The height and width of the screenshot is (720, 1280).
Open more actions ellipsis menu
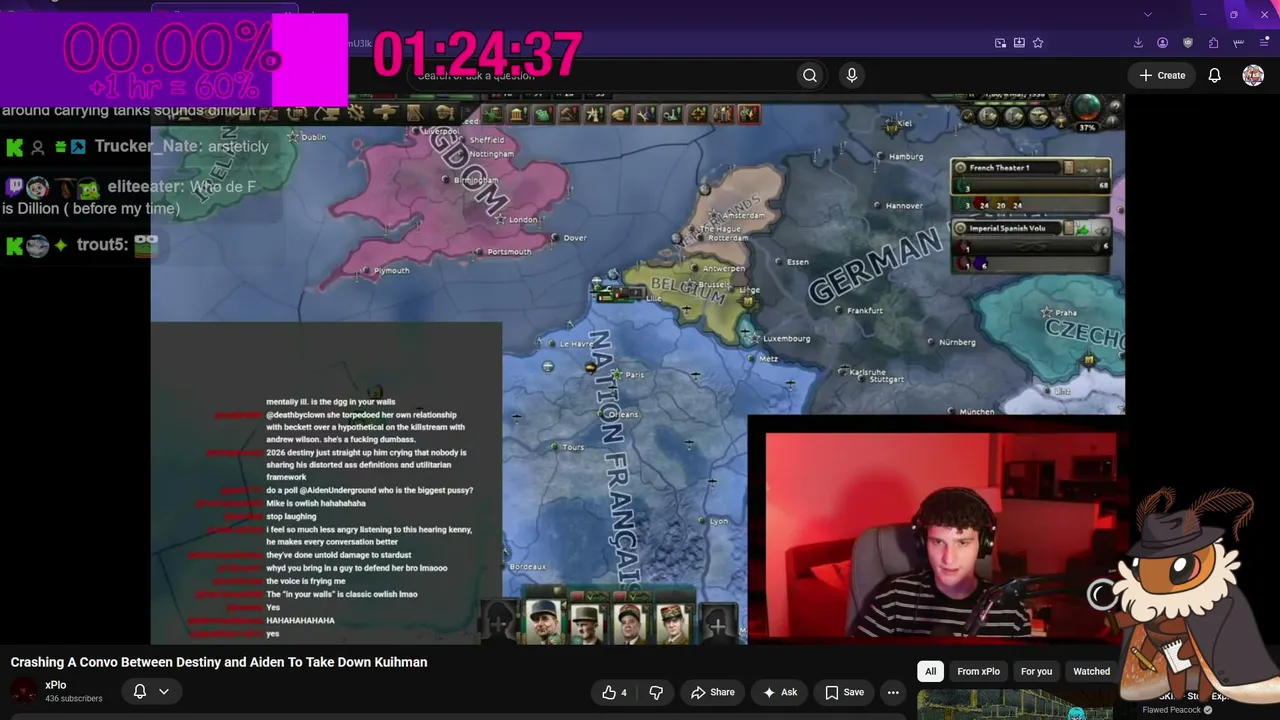pyautogui.click(x=893, y=692)
